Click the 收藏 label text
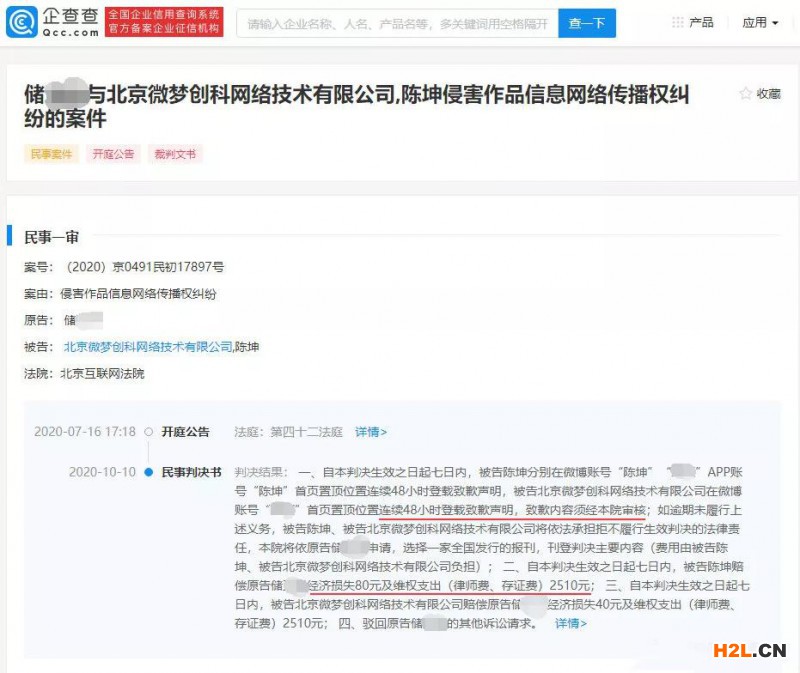The height and width of the screenshot is (673, 800). click(768, 94)
